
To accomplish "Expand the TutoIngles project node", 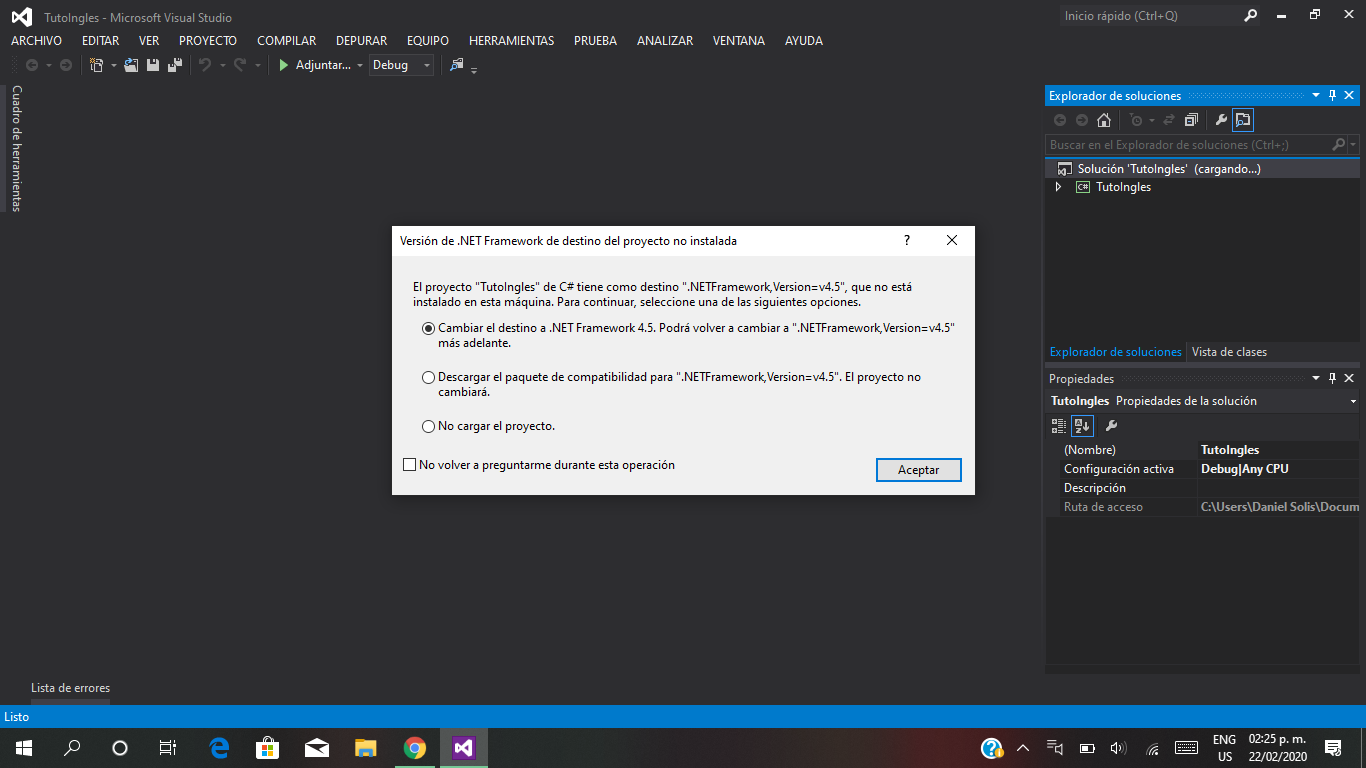I will [1059, 187].
